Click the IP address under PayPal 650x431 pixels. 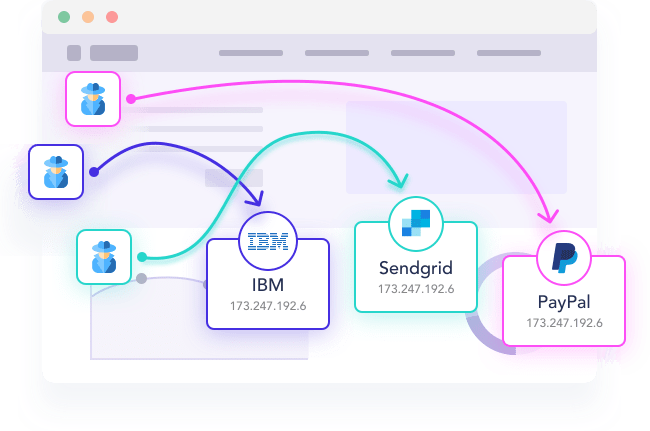(564, 323)
